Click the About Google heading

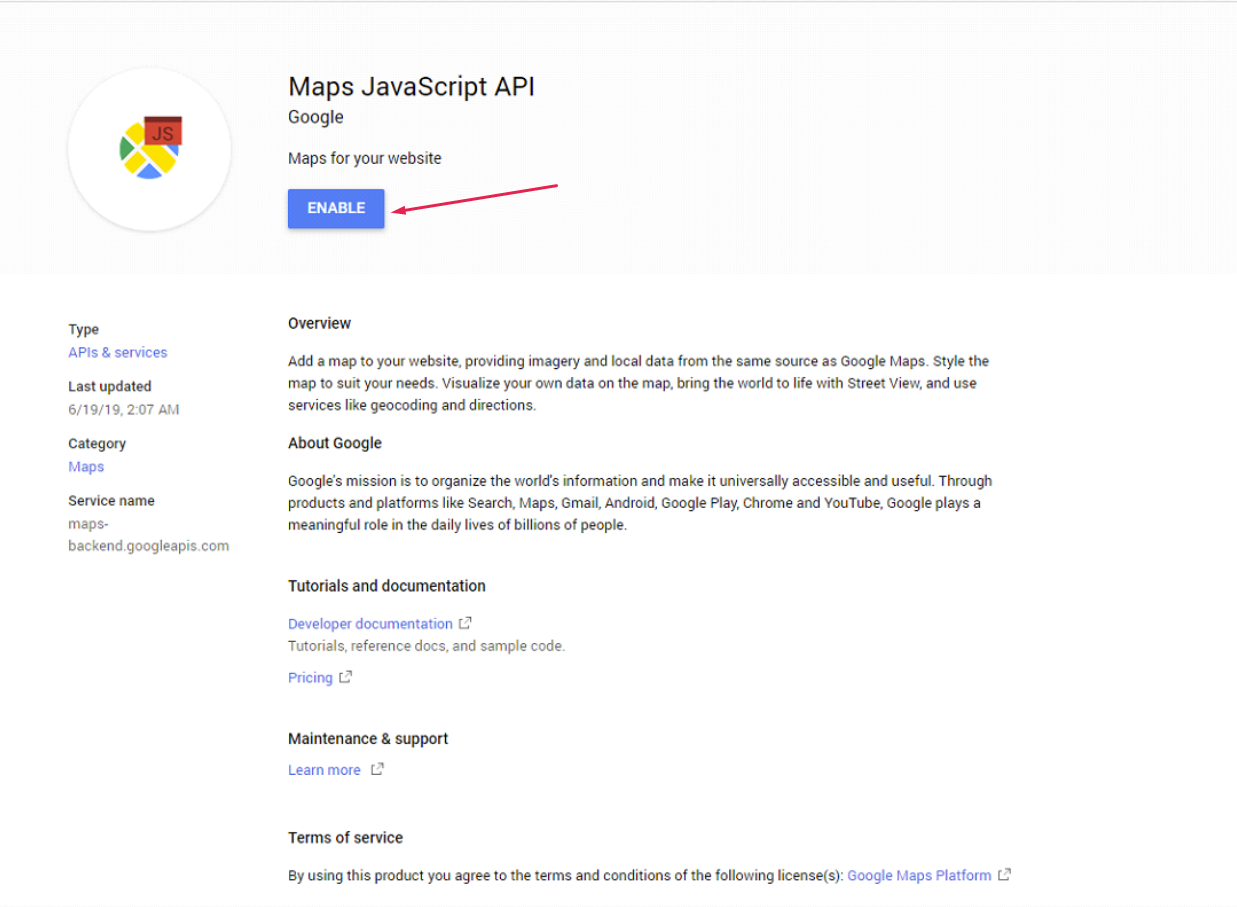pos(335,443)
